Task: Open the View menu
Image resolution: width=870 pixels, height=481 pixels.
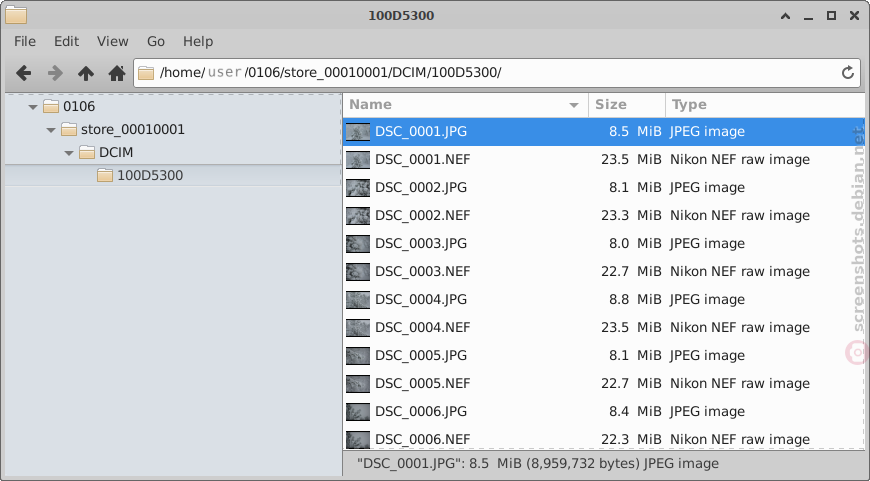Action: 113,42
